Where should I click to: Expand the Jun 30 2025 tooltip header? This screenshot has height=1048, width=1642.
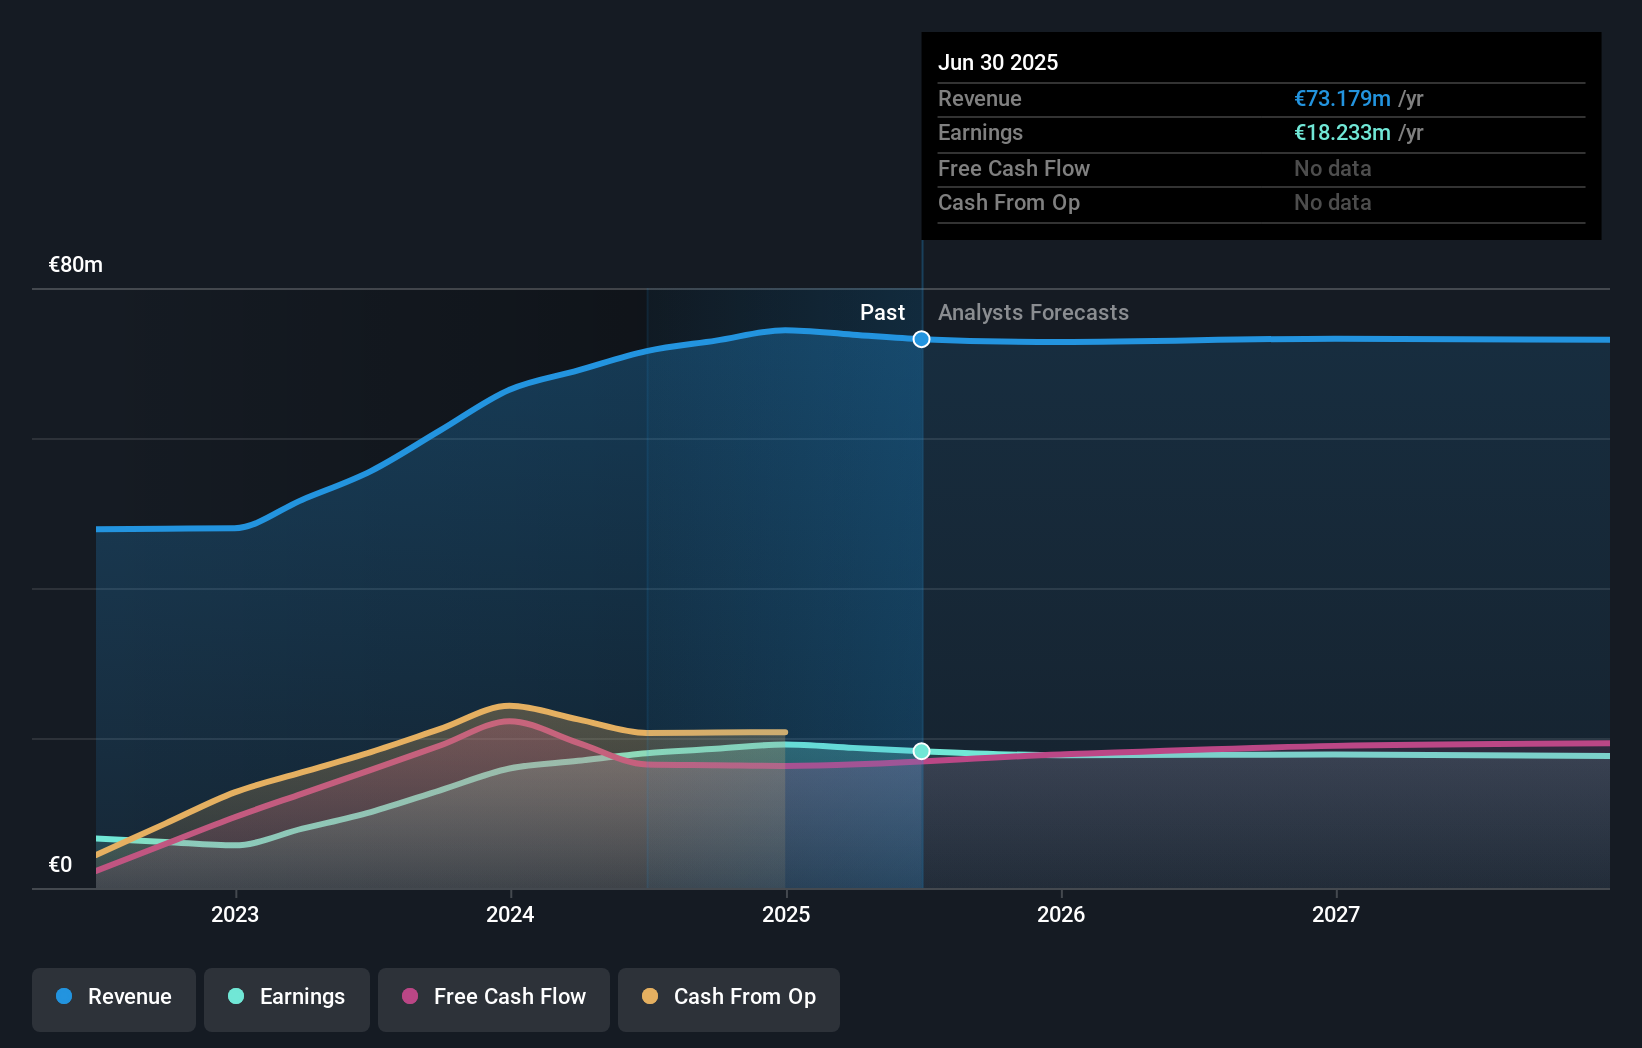point(998,62)
